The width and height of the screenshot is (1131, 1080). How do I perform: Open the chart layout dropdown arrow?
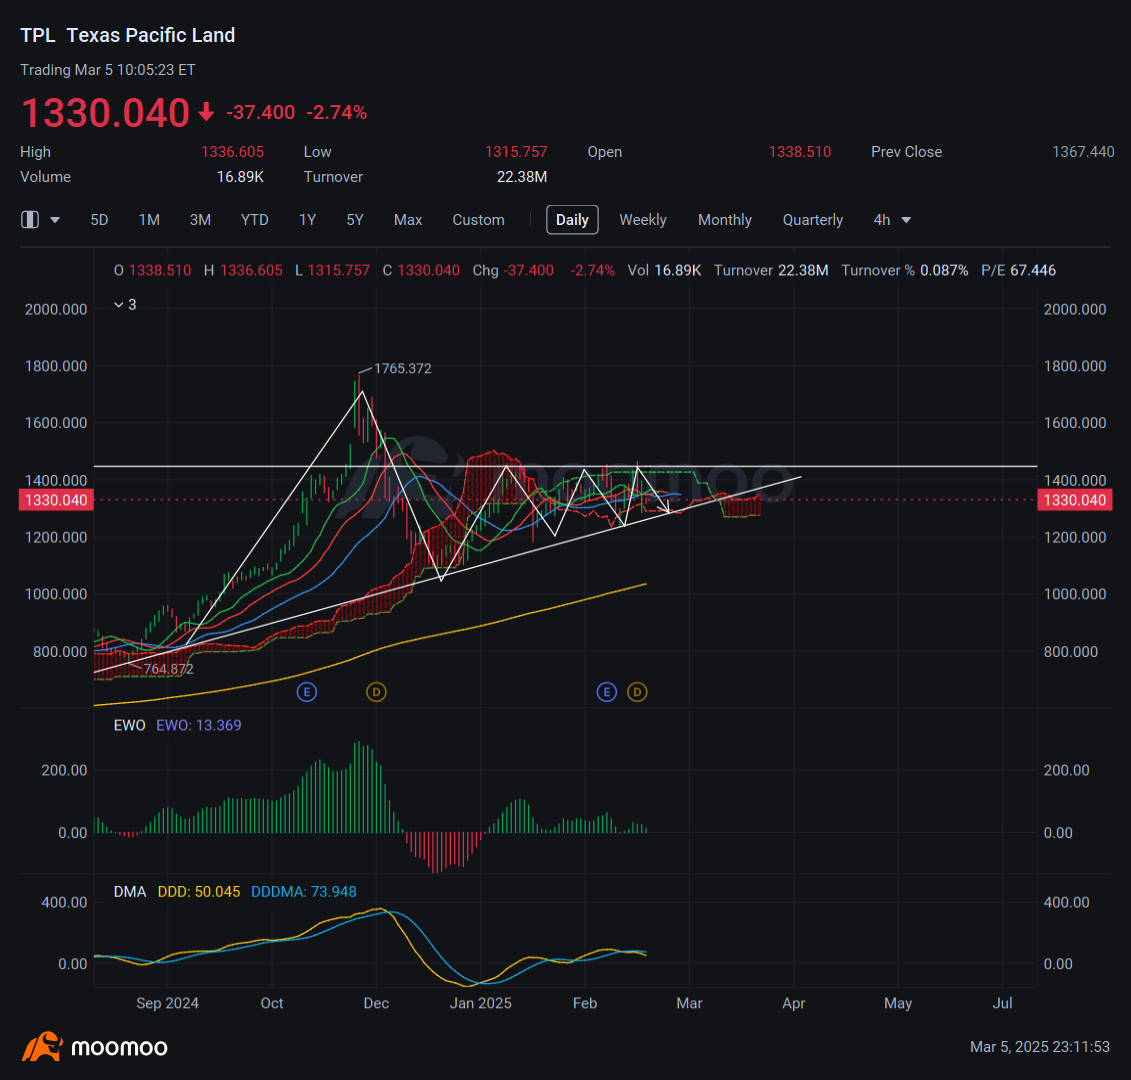(55, 220)
